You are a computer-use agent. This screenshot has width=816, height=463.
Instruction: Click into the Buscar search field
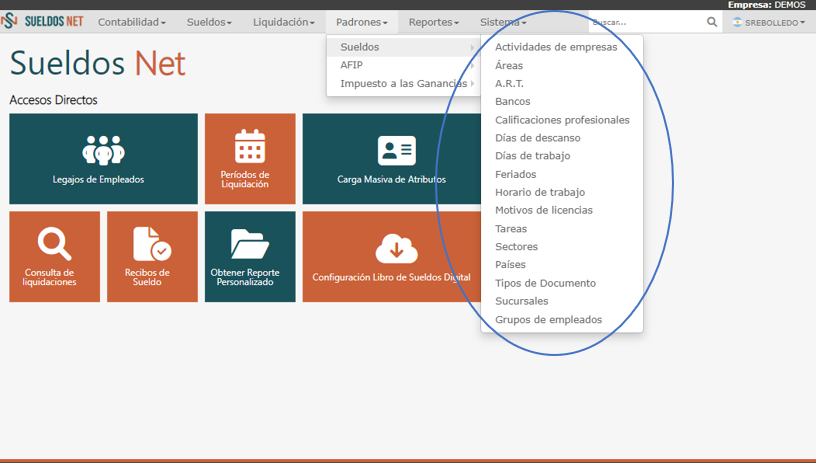tap(646, 22)
